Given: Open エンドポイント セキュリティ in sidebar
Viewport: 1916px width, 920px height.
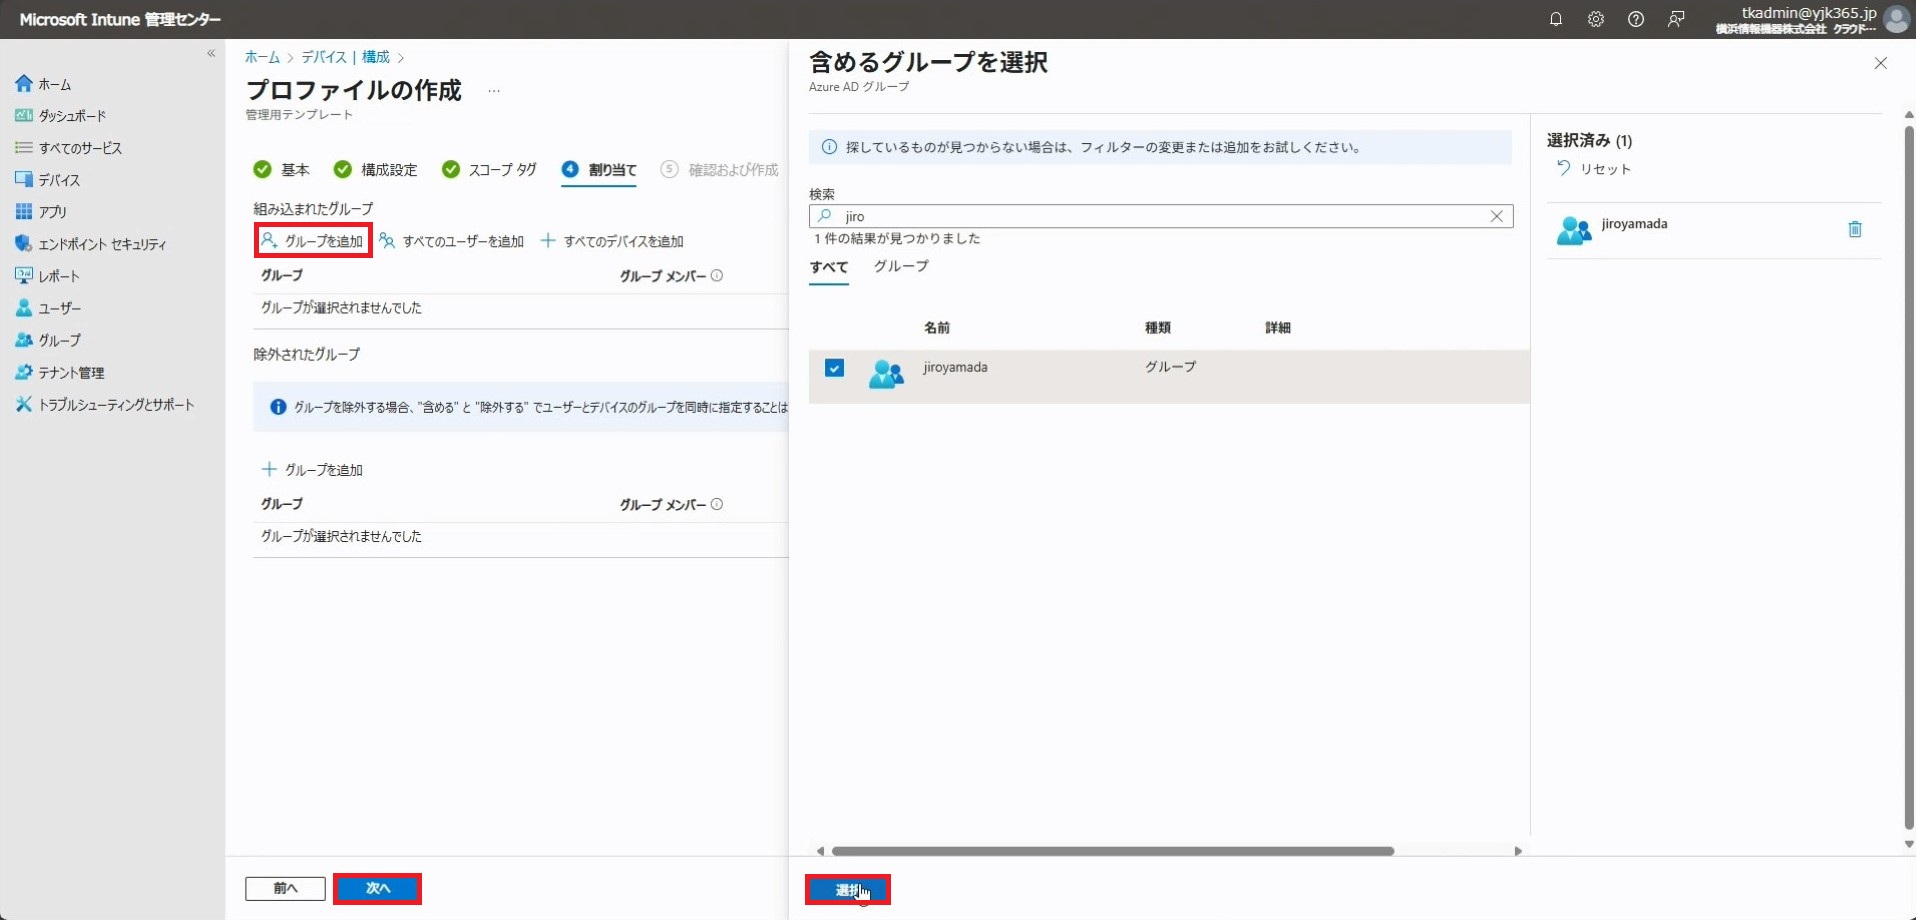Looking at the screenshot, I should click(x=101, y=244).
